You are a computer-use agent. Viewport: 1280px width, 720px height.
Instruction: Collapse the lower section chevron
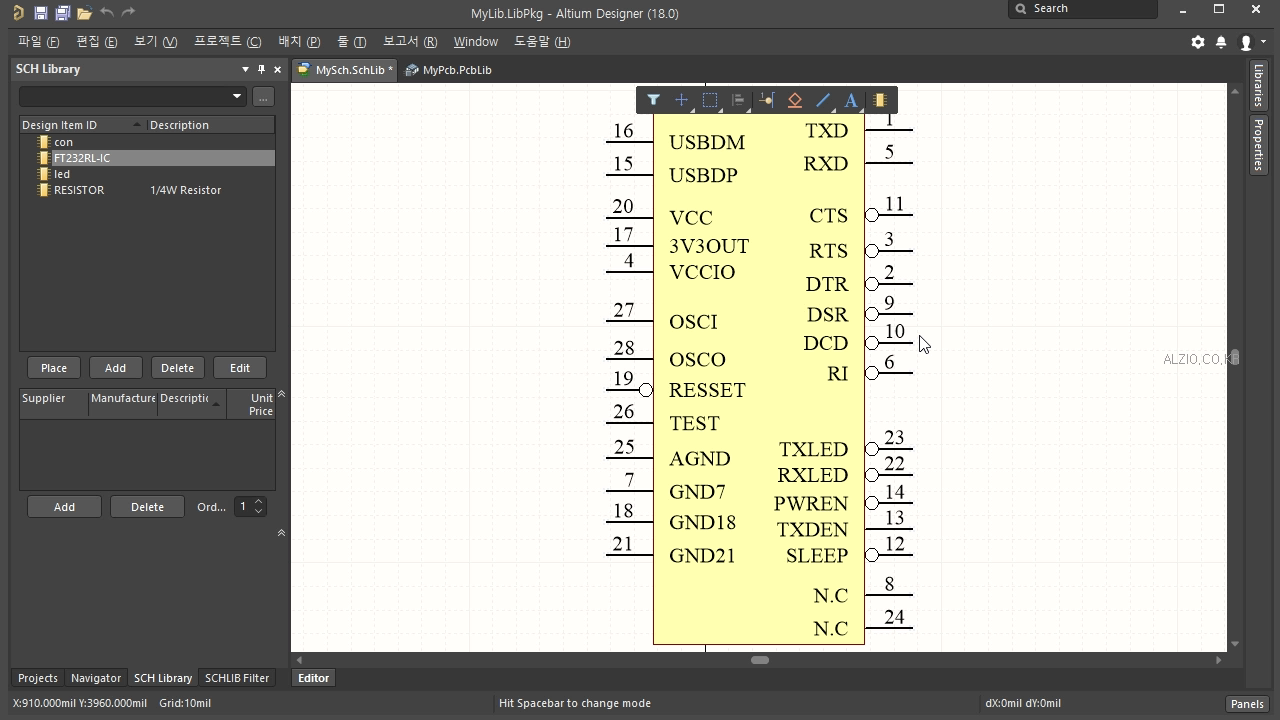pos(281,533)
